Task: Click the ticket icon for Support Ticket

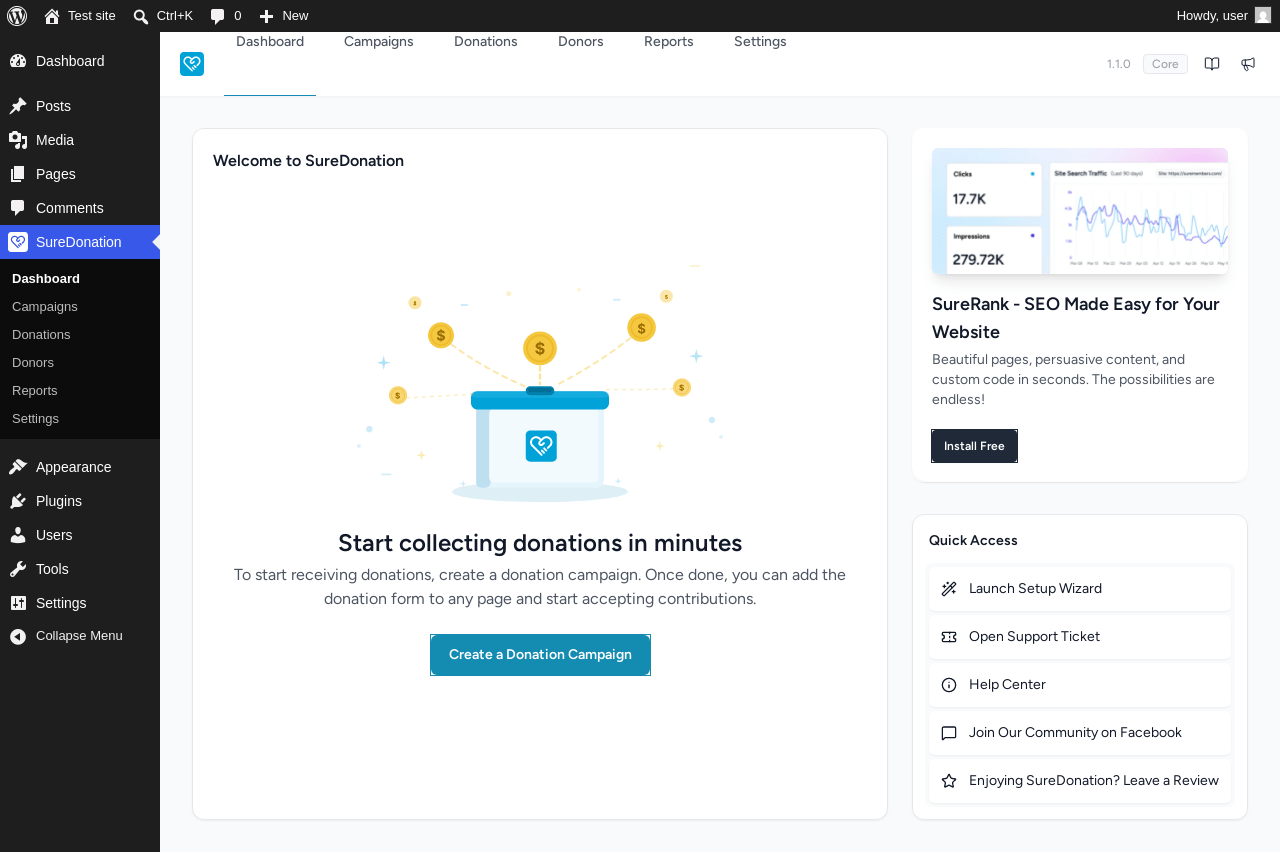Action: [949, 637]
